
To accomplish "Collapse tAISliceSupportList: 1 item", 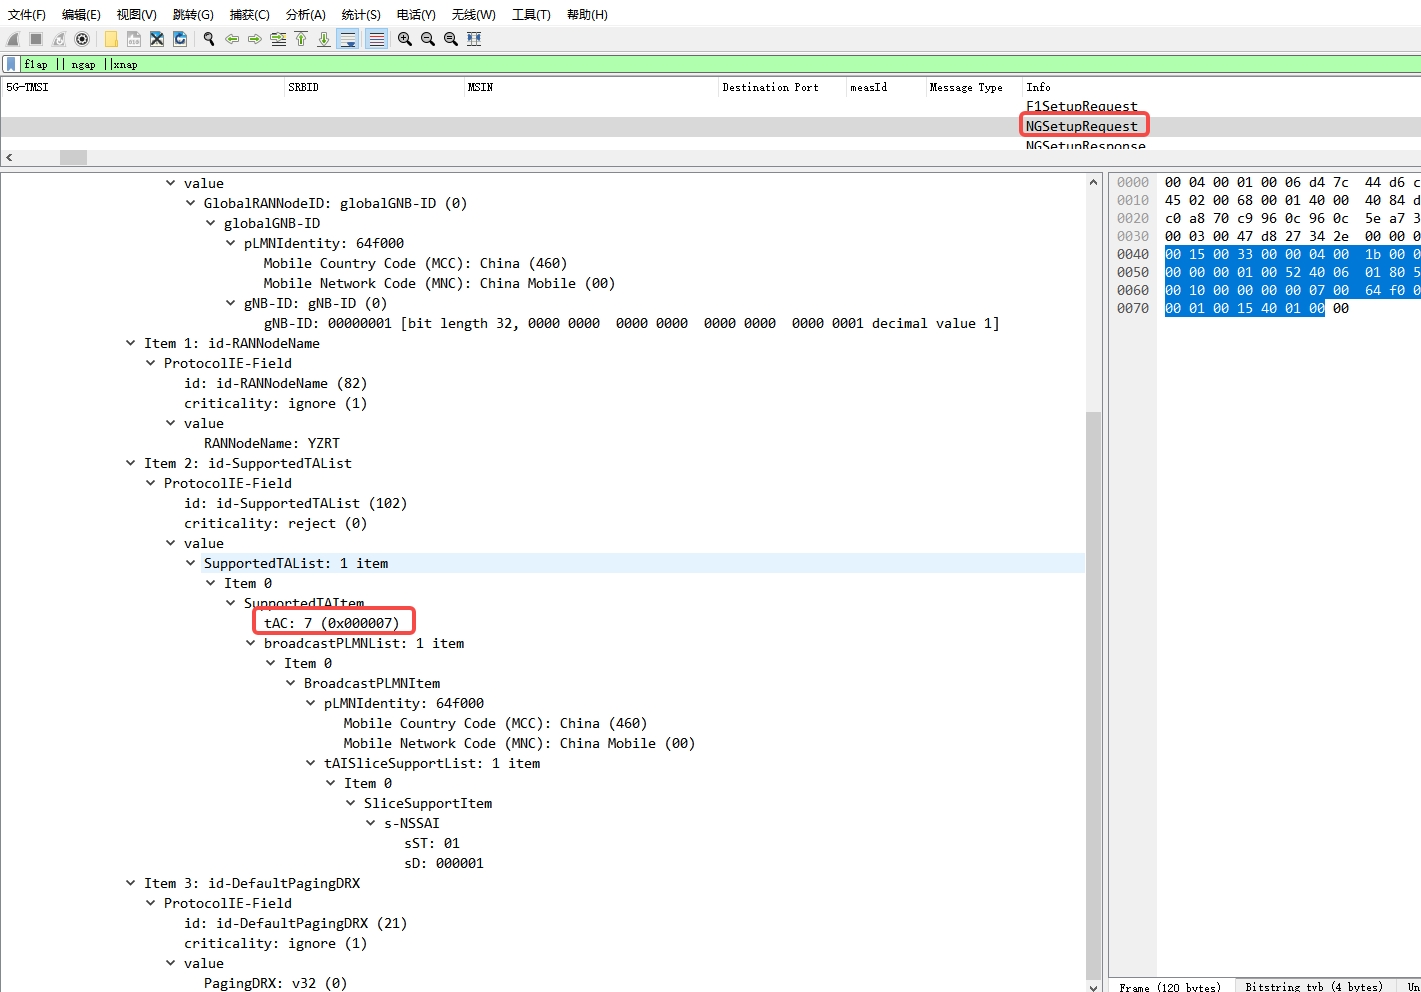I will tap(310, 763).
